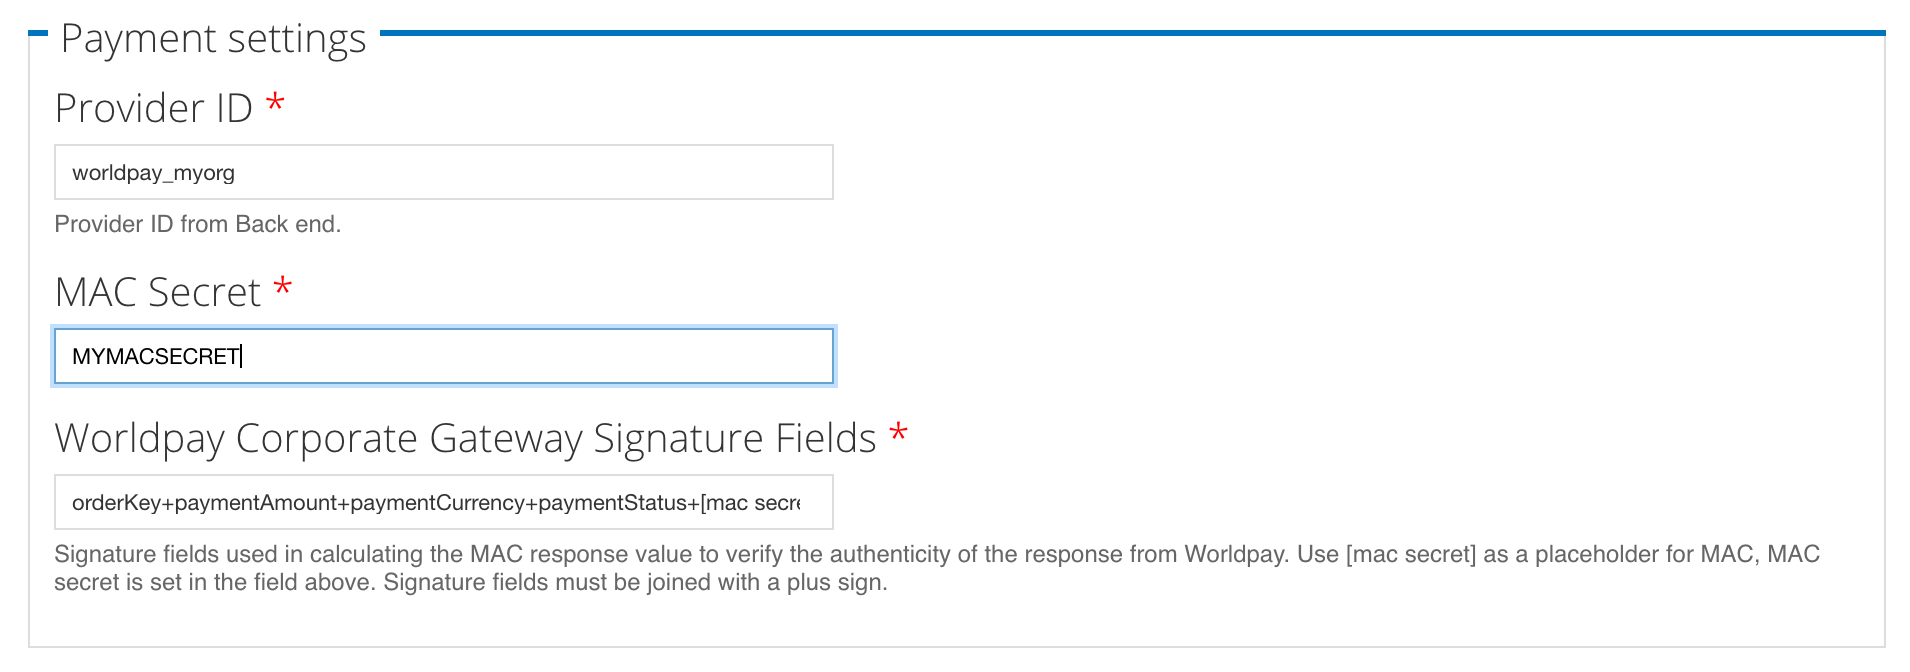Click 'paymentCurrency' within the signature fields value
The height and width of the screenshot is (672, 1910).
point(437,503)
